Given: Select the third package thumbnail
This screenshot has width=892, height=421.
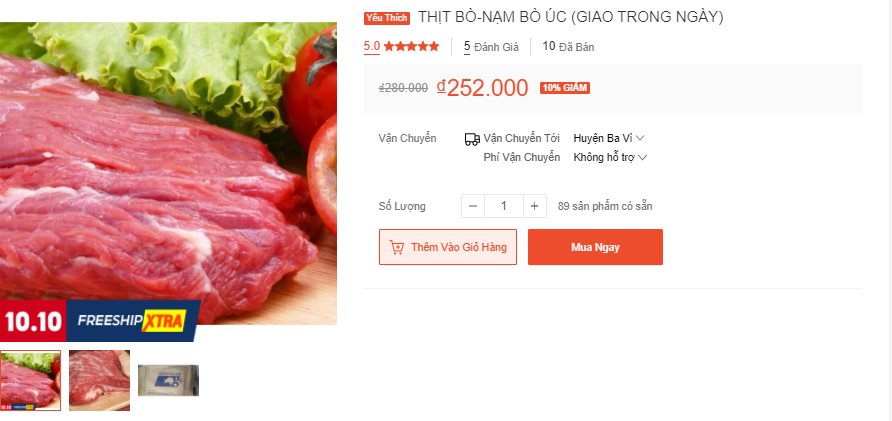Looking at the screenshot, I should coord(168,380).
